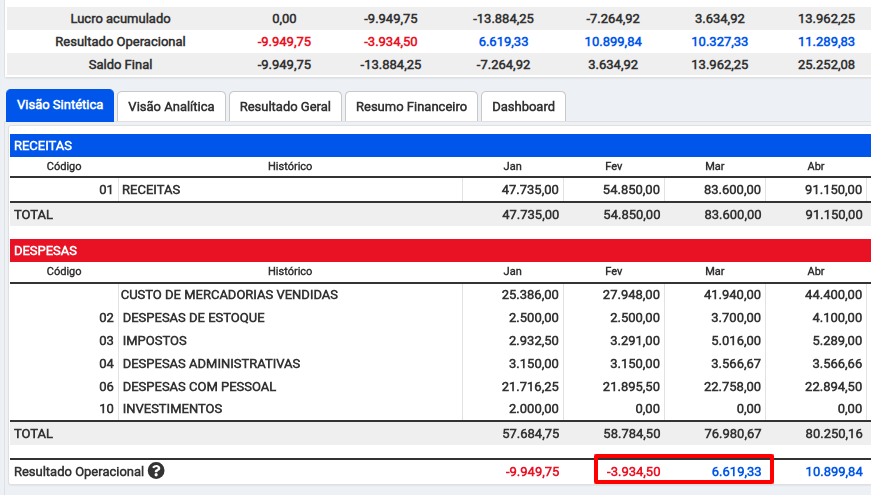Click the Saldo Final label in the summary
This screenshot has width=871, height=495.
click(x=121, y=64)
